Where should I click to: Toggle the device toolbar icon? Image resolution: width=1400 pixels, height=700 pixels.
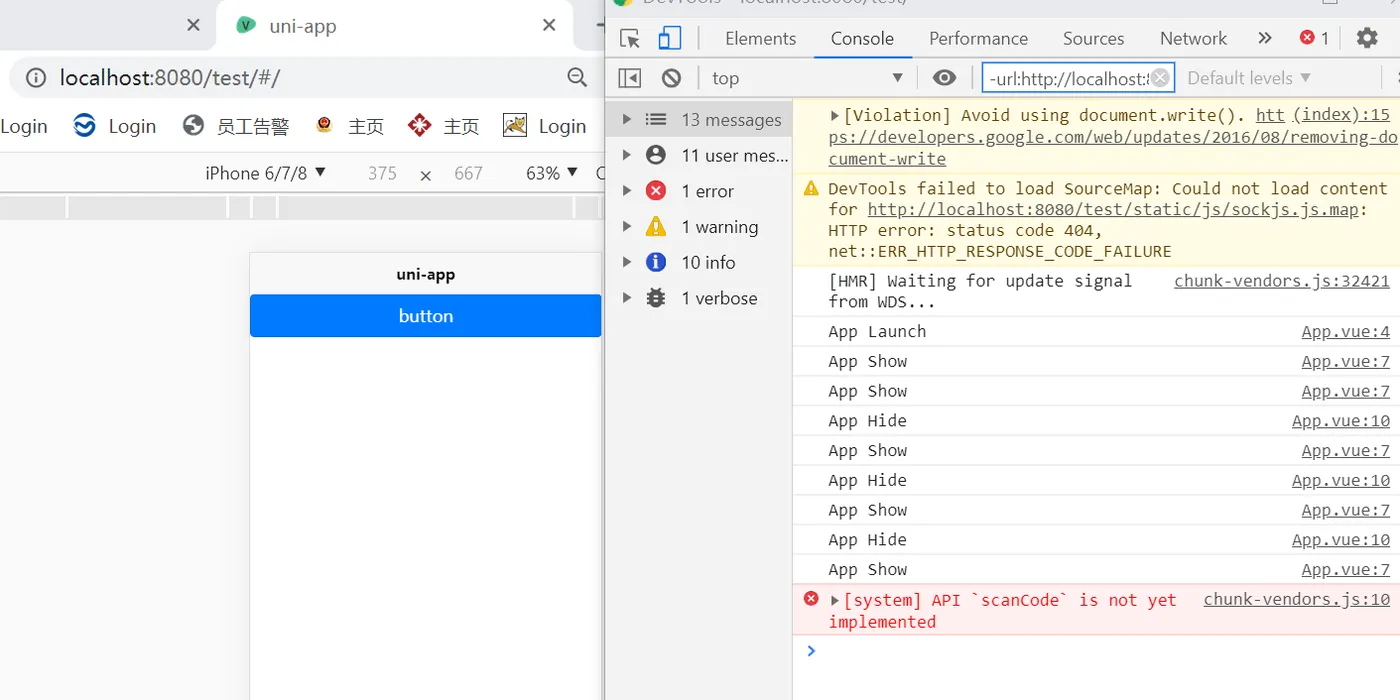(669, 38)
